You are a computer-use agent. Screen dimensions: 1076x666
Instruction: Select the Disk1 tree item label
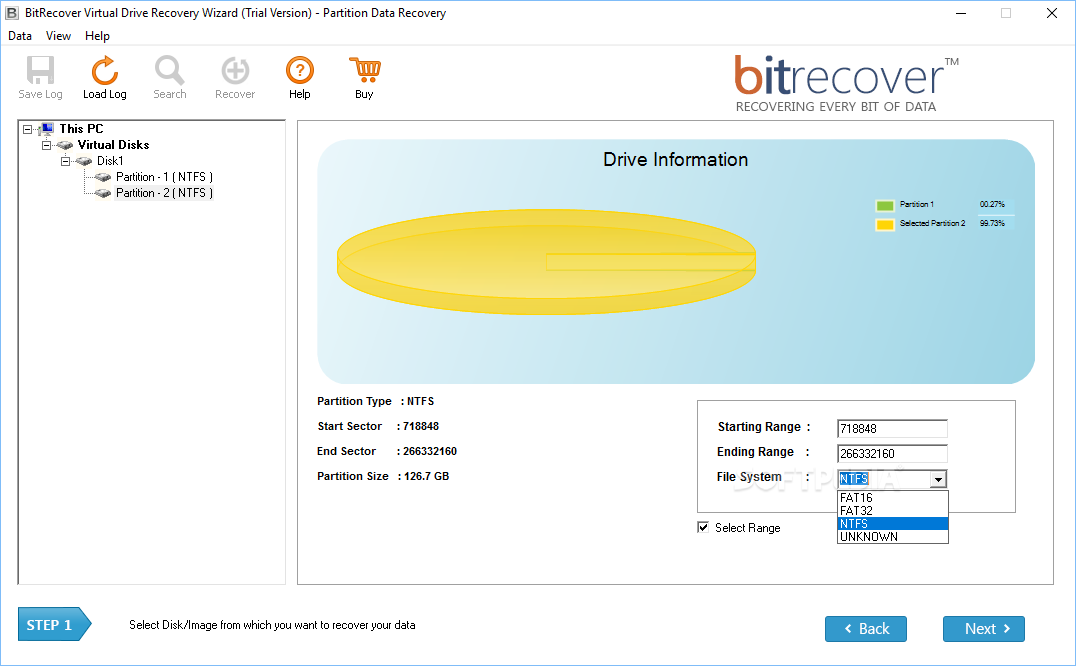pyautogui.click(x=110, y=161)
